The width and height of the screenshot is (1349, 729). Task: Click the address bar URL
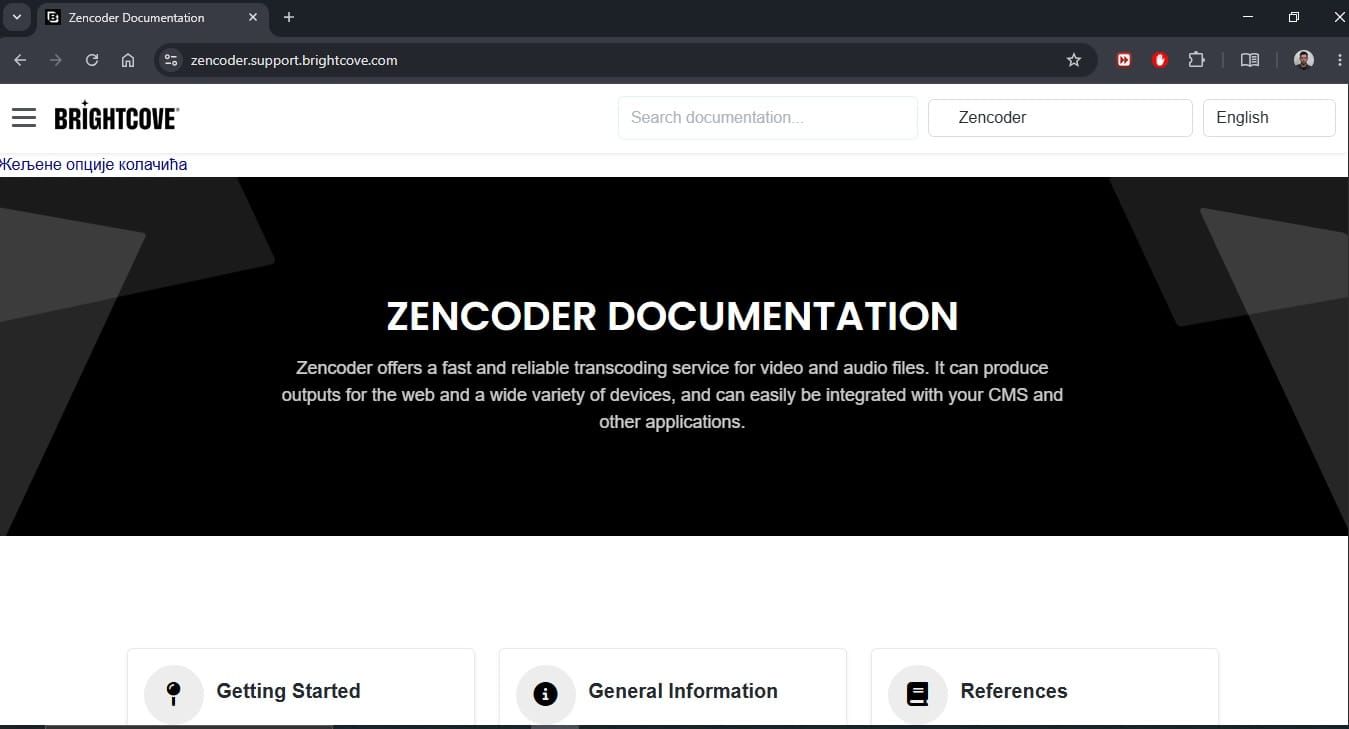pyautogui.click(x=294, y=60)
